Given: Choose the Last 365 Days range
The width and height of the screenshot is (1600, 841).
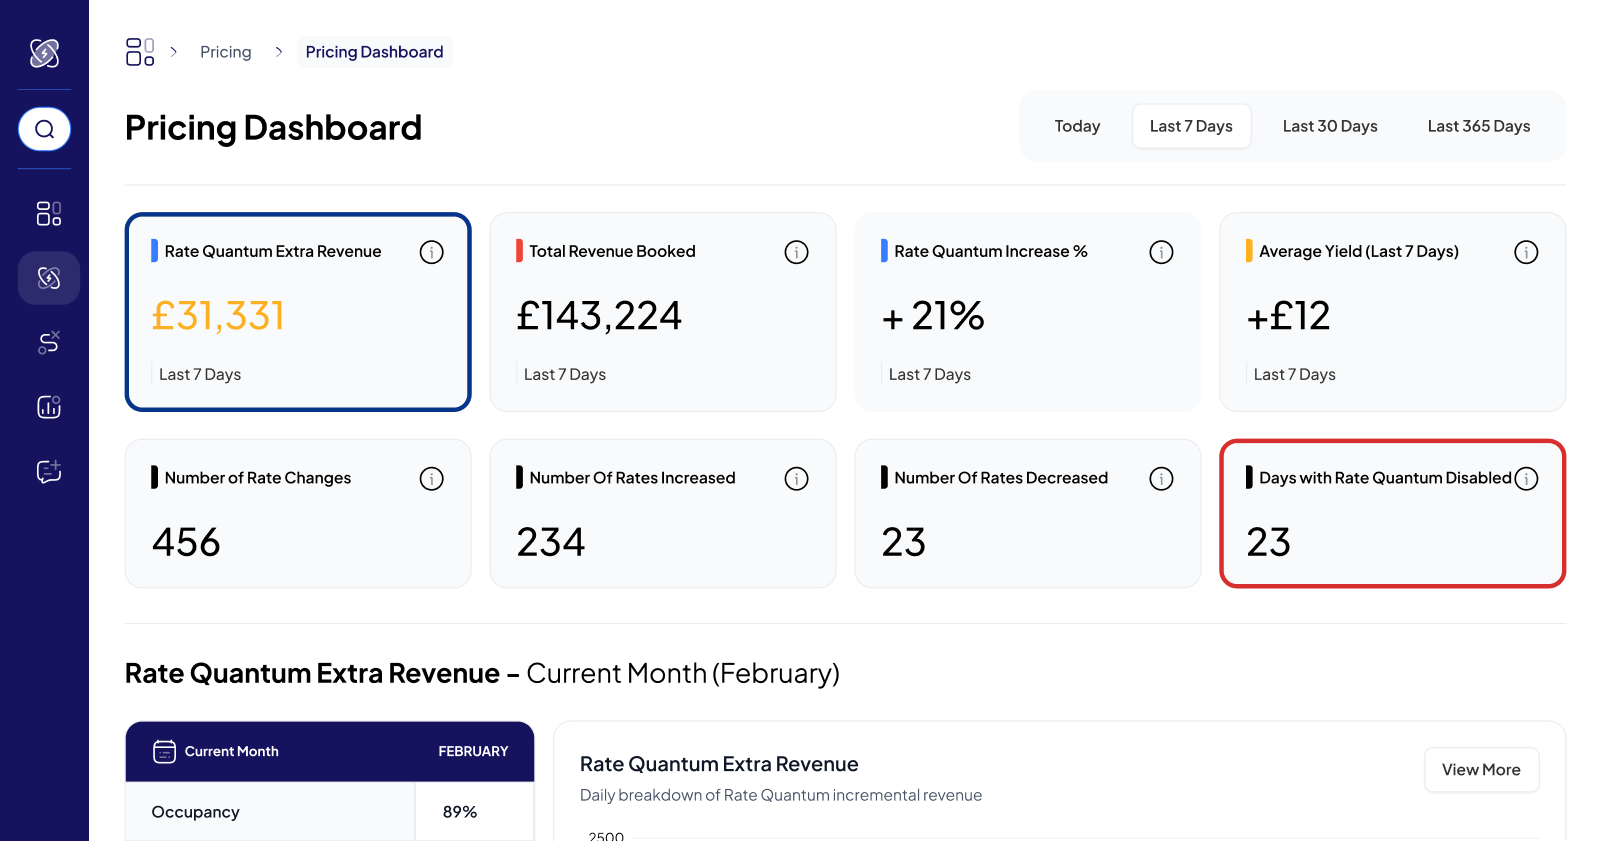Looking at the screenshot, I should coord(1478,126).
